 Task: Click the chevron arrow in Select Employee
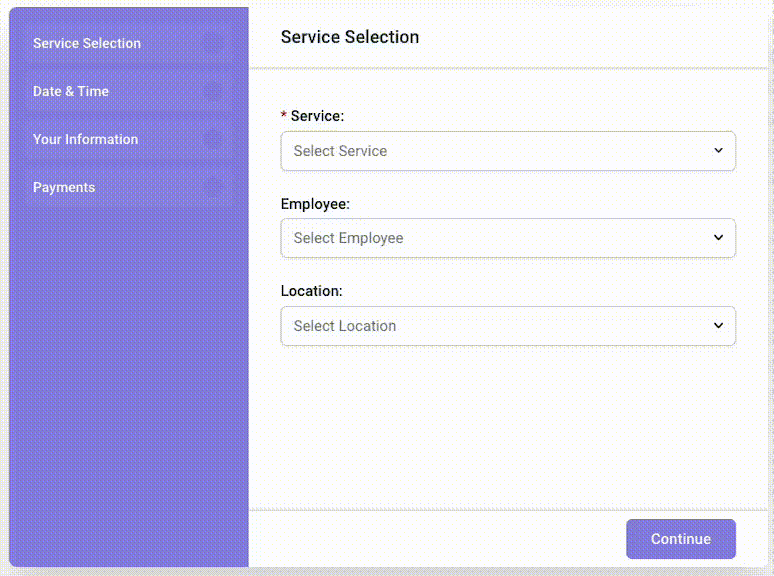coord(718,238)
